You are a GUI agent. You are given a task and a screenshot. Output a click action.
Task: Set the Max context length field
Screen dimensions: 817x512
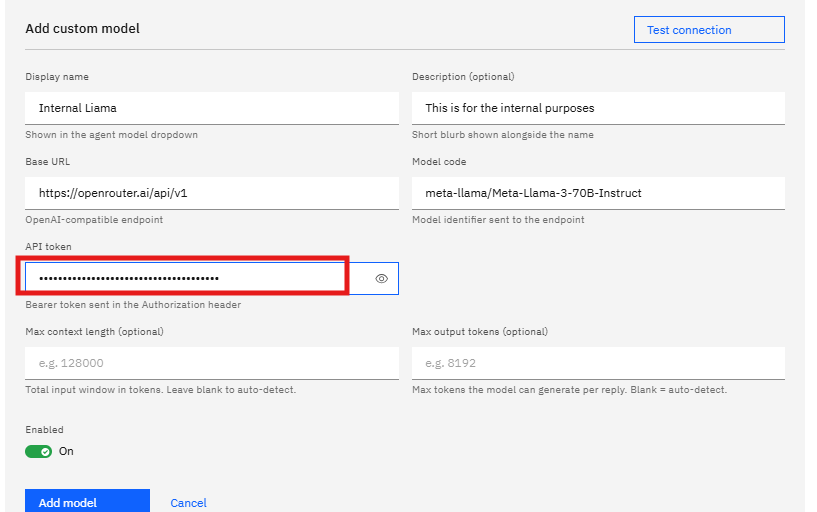[x=212, y=363]
